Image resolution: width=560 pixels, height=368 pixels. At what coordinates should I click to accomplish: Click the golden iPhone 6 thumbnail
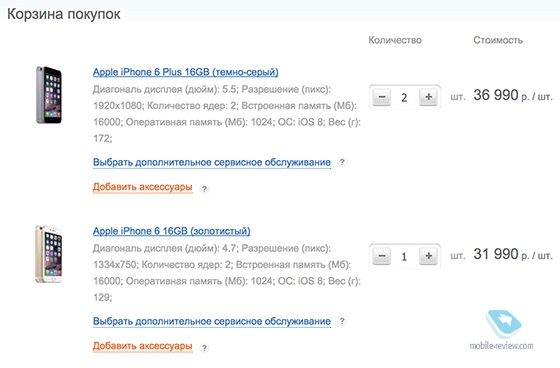point(49,254)
